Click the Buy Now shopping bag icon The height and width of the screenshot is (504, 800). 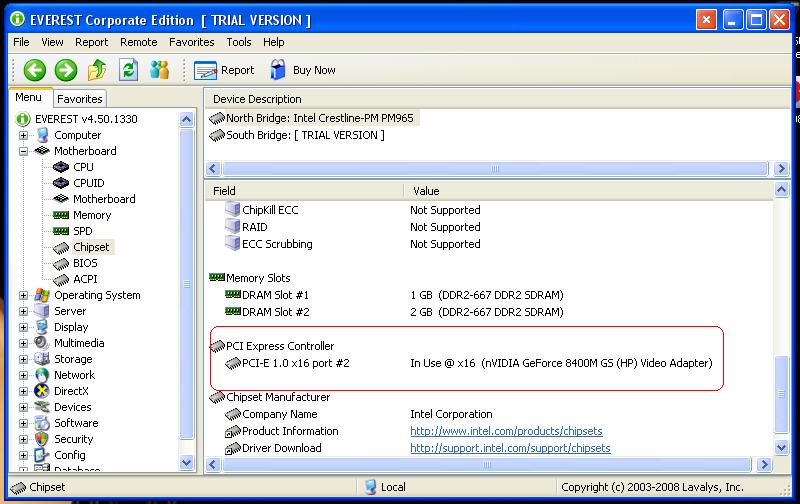278,70
